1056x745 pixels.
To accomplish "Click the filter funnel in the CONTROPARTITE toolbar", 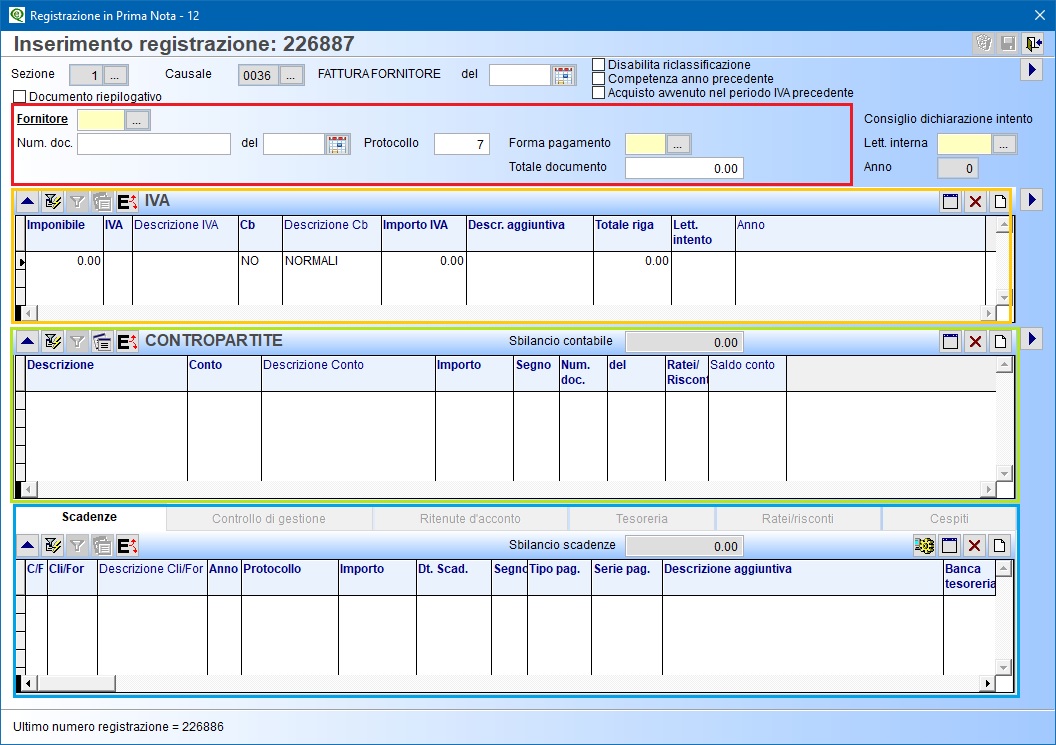I will coord(77,341).
